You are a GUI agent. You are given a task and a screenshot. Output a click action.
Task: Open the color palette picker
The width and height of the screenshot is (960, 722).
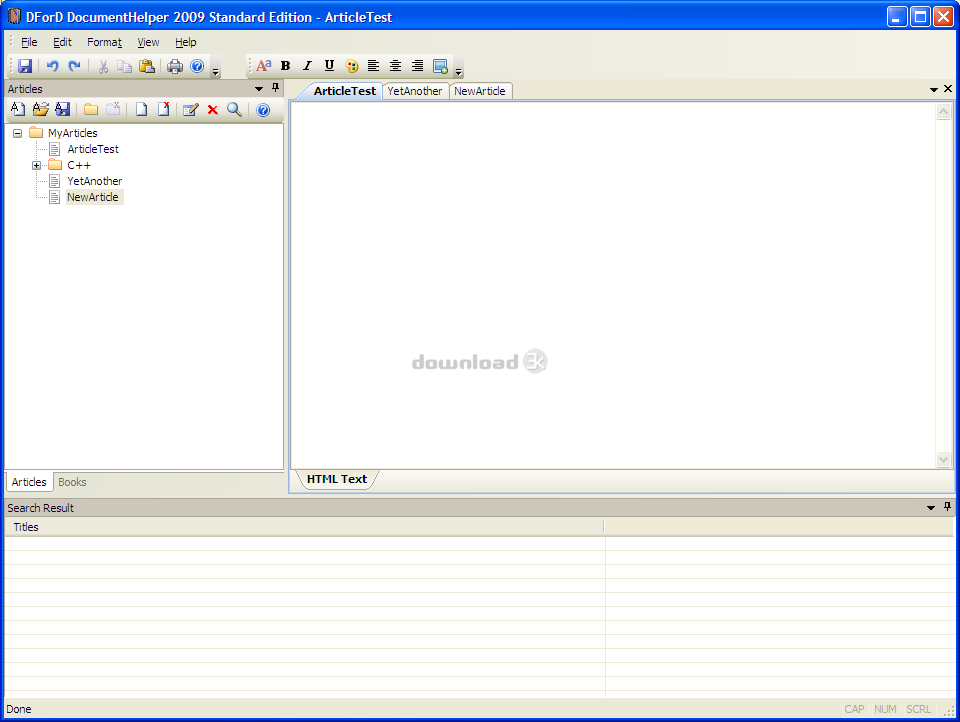tap(351, 66)
